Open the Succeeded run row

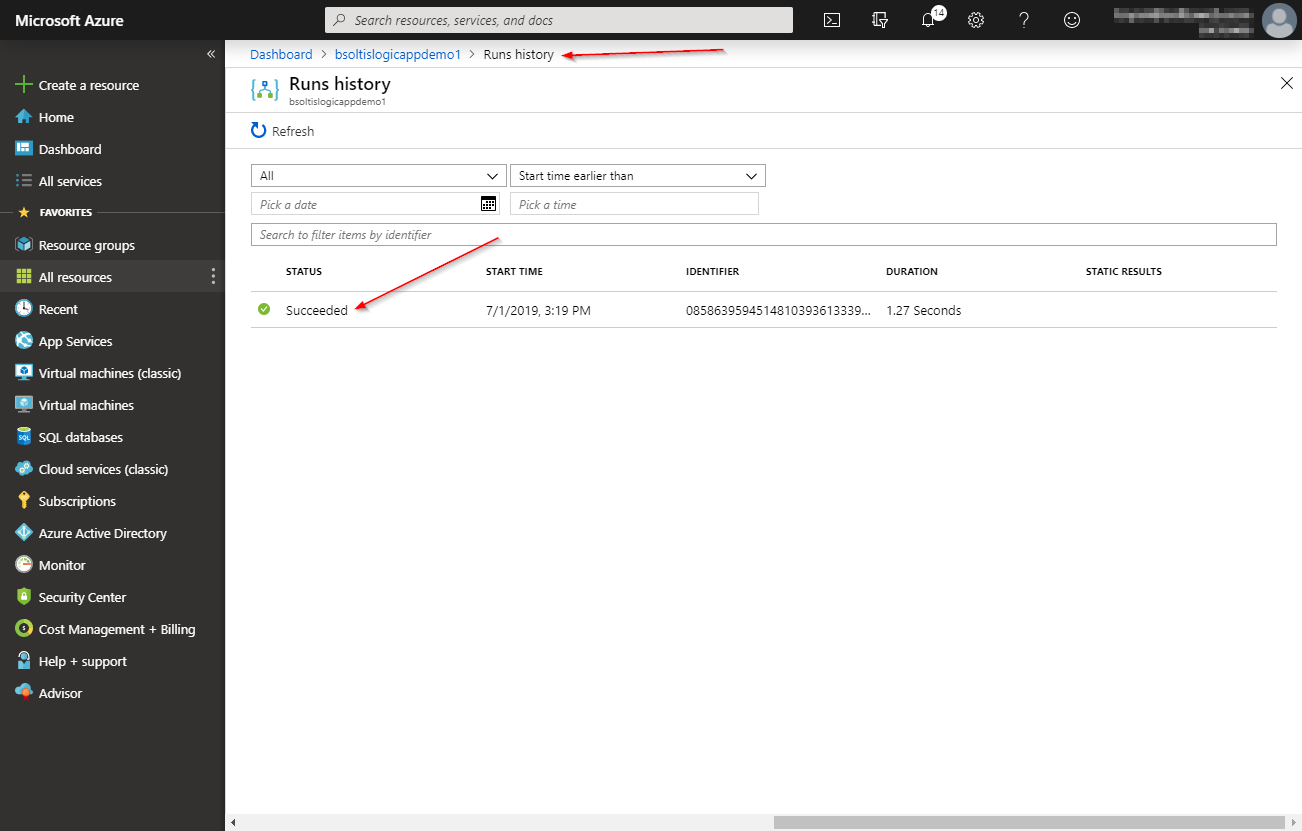click(x=317, y=311)
